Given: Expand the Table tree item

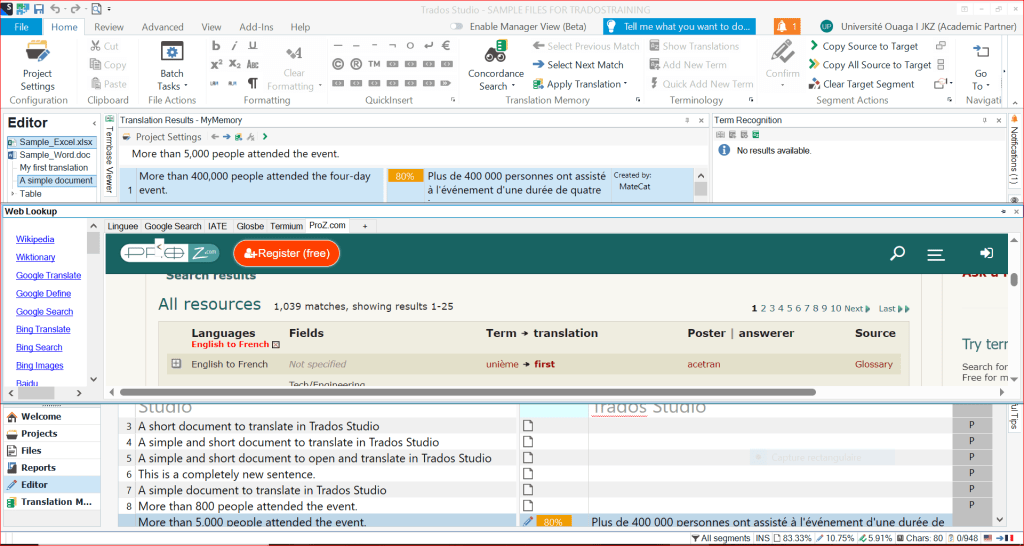Looking at the screenshot, I should pos(12,194).
